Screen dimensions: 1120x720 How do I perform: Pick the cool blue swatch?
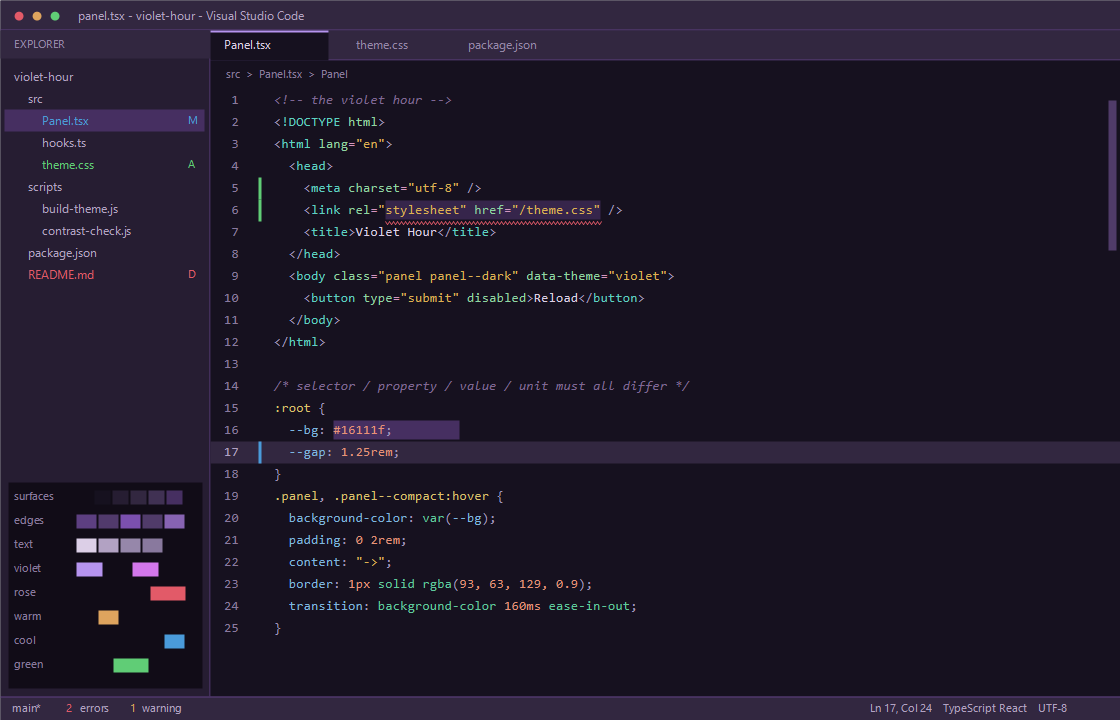174,641
